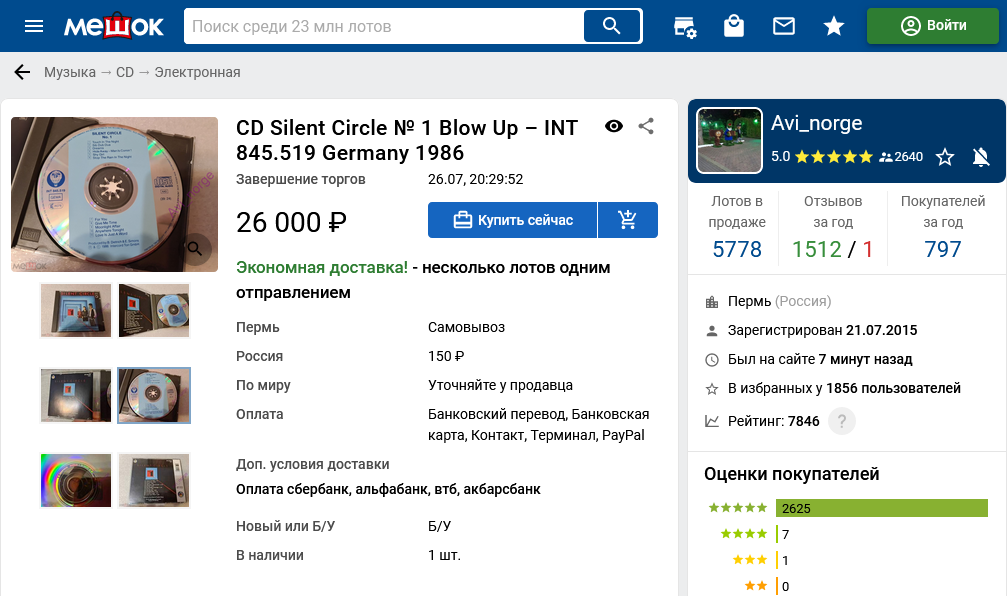The image size is (1007, 596).
Task: Add seller Avi_norge to favorites star
Action: pos(945,157)
